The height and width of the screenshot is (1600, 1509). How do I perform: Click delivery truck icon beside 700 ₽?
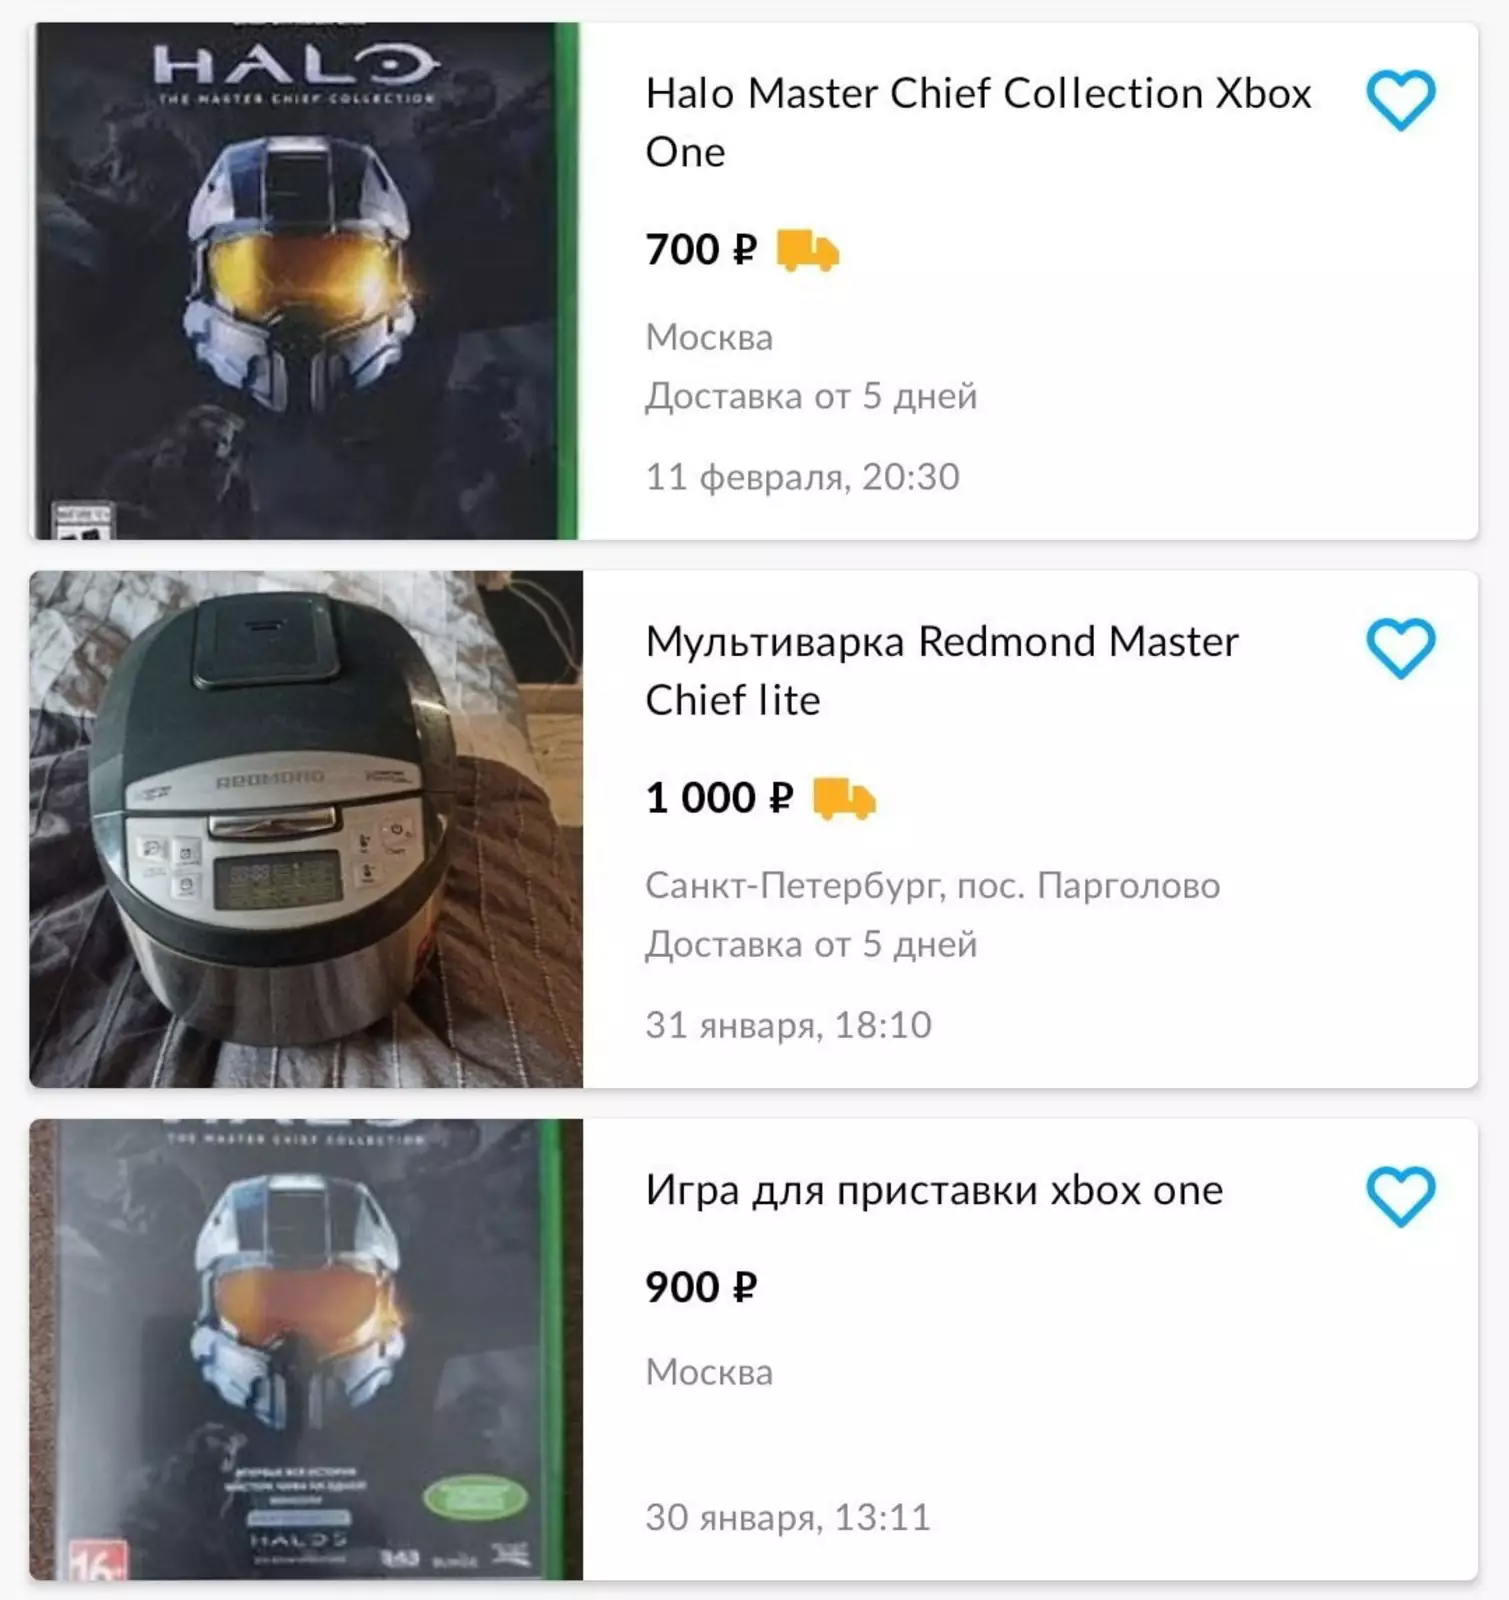808,250
